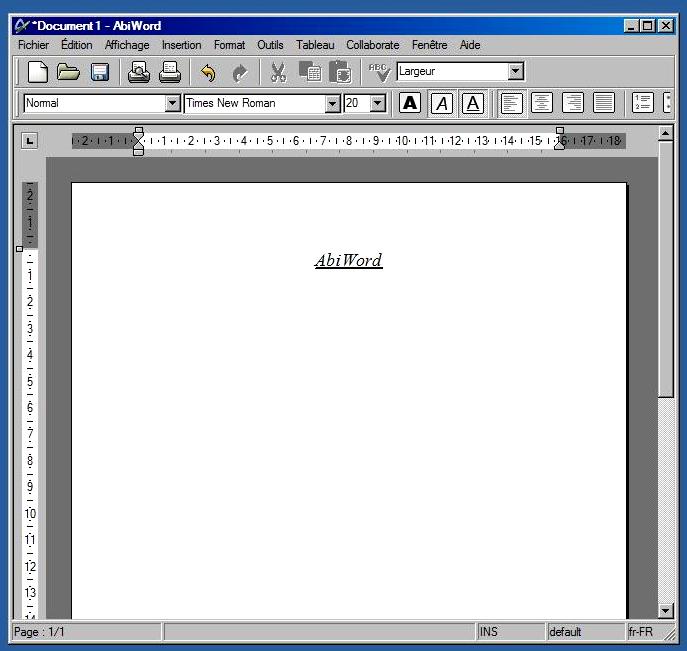Image resolution: width=687 pixels, height=651 pixels.
Task: Justify the paragraph text
Action: [x=604, y=103]
